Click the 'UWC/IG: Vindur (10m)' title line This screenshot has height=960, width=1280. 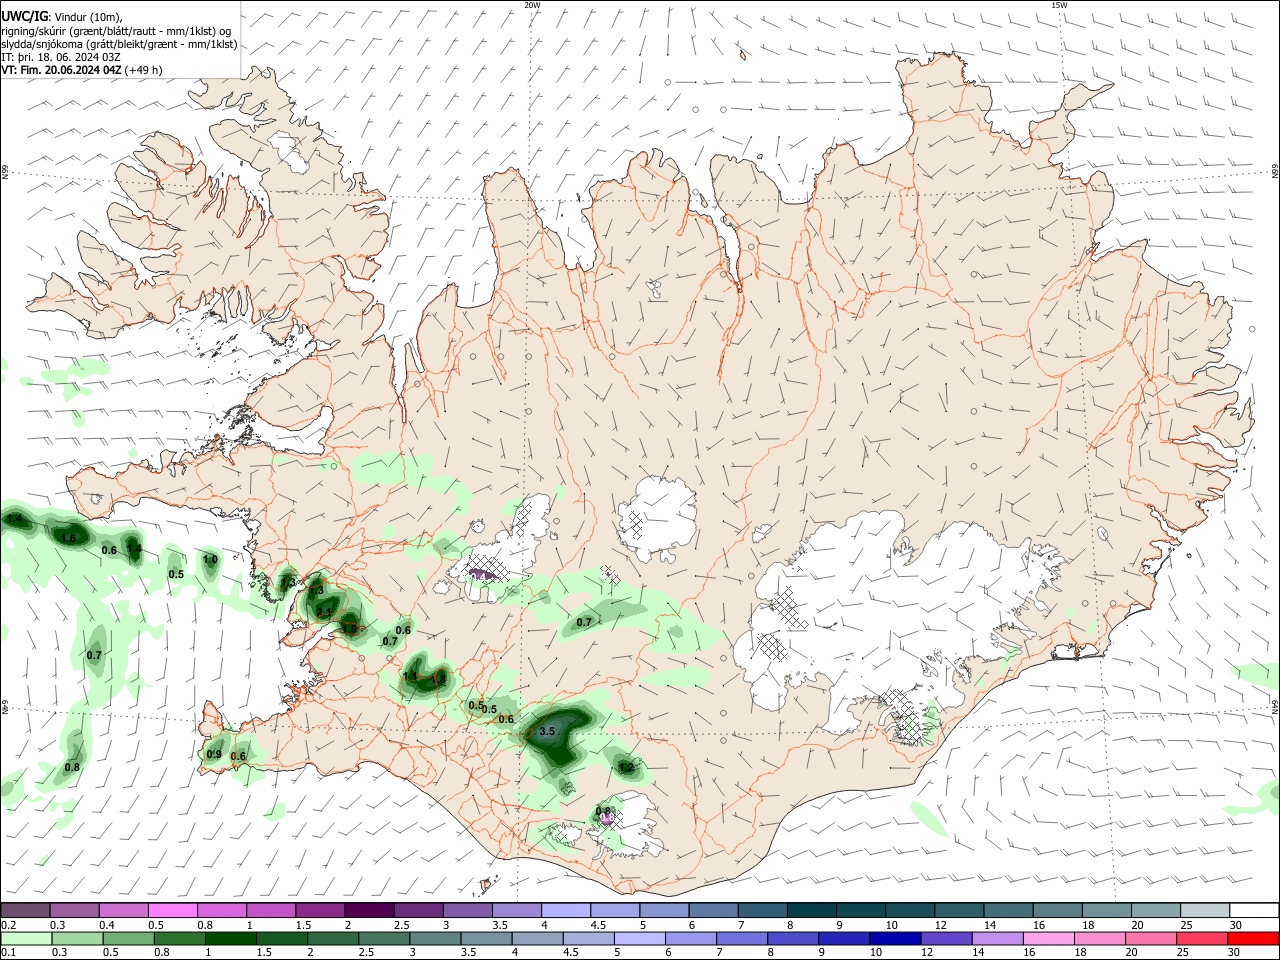62,16
